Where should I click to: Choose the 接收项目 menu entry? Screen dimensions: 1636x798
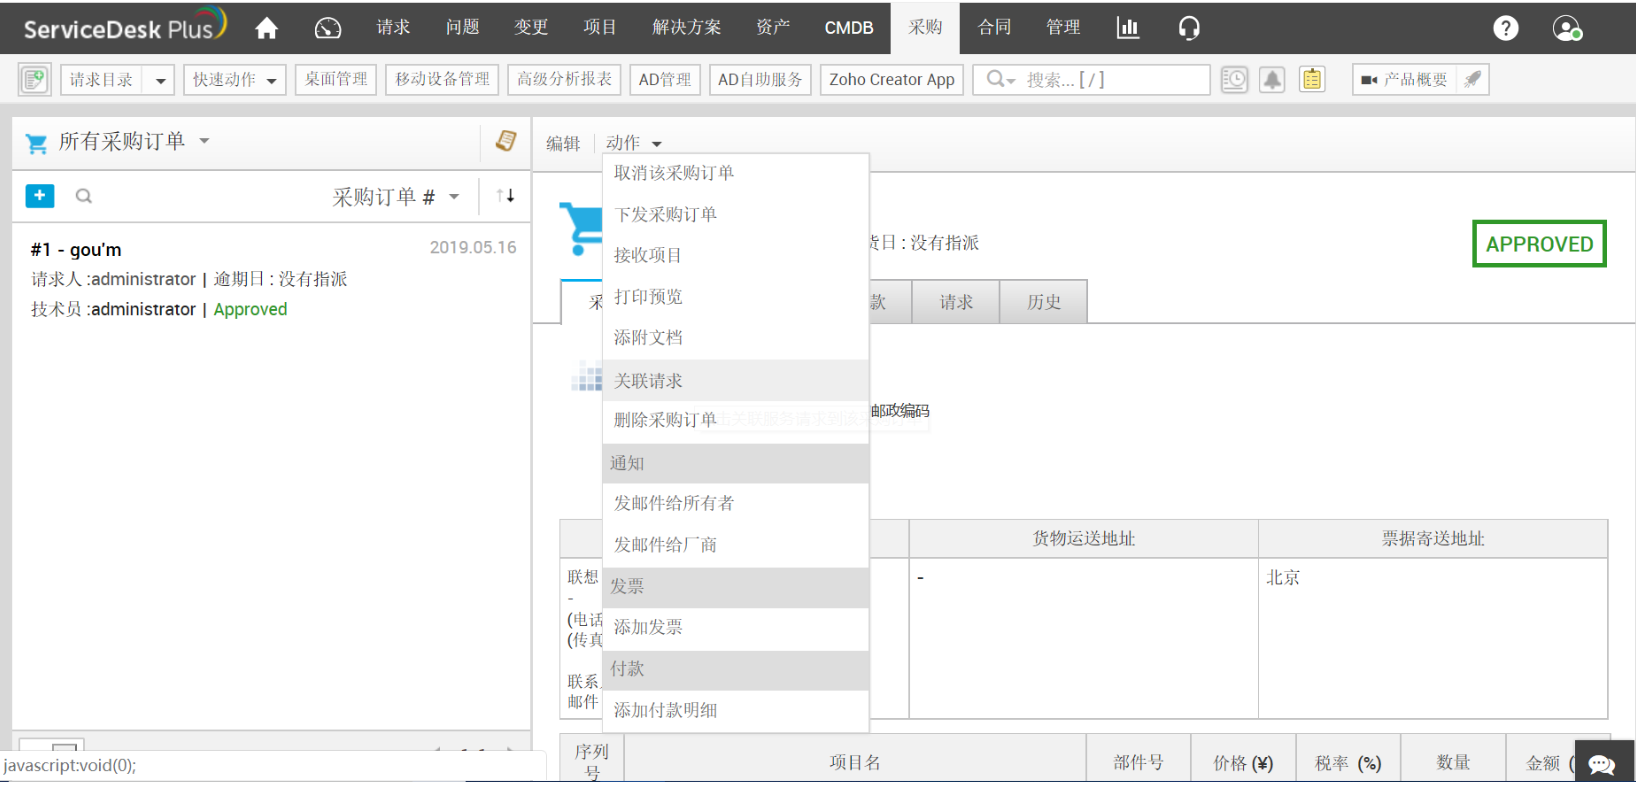coord(736,255)
